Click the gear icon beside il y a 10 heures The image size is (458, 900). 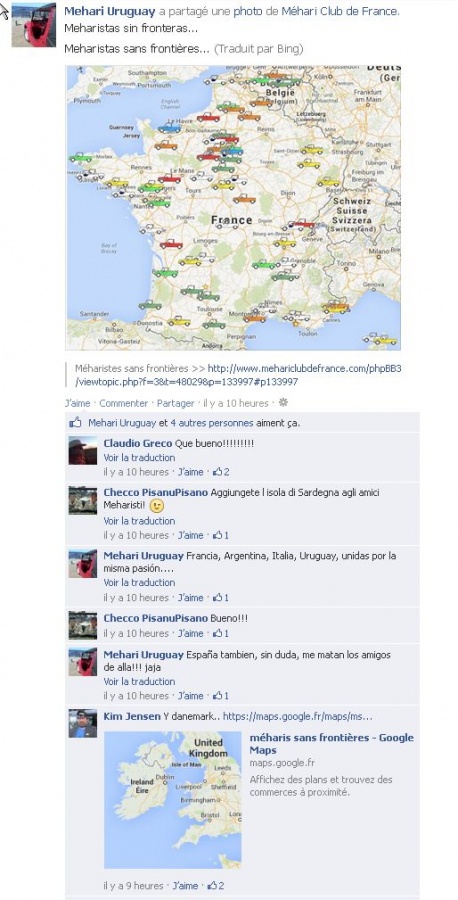283,403
